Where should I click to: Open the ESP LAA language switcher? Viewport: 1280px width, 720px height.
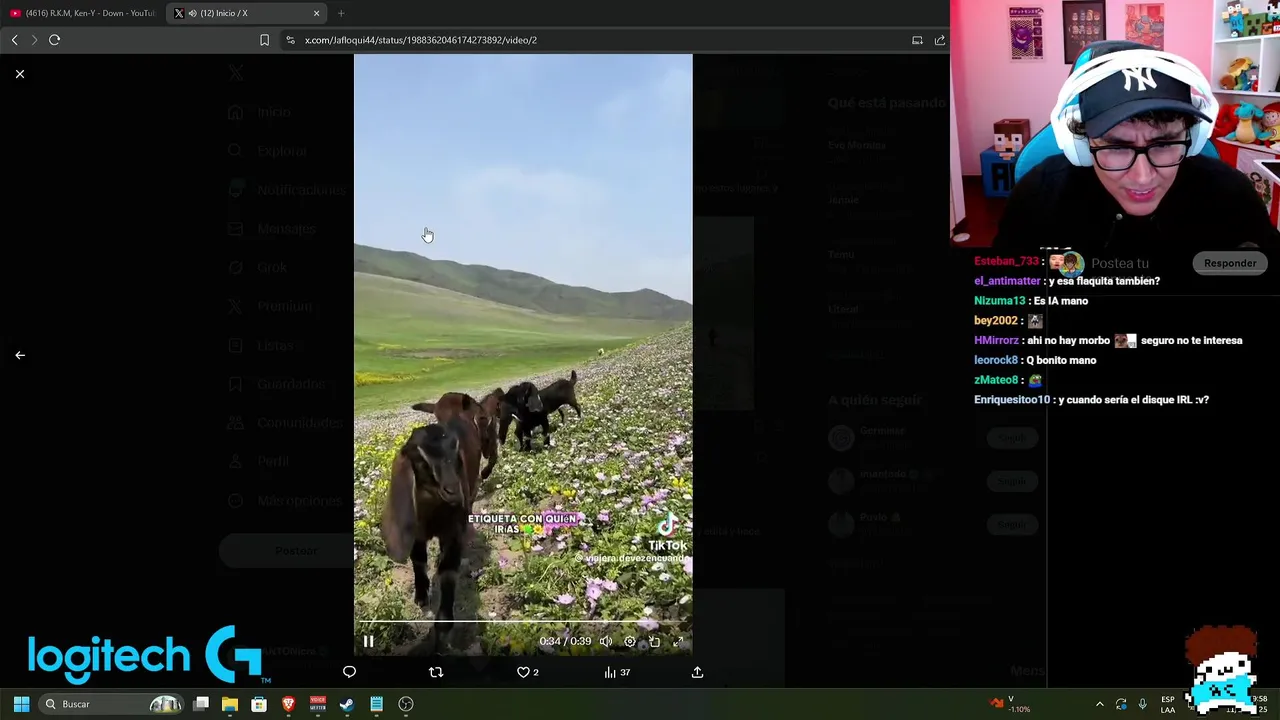point(1168,704)
